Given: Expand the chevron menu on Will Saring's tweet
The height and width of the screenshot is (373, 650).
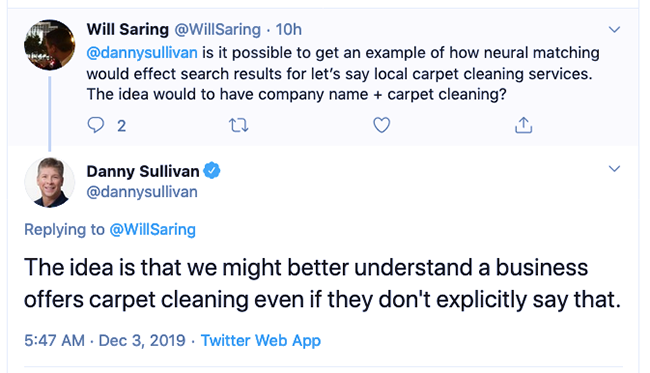Looking at the screenshot, I should (614, 29).
